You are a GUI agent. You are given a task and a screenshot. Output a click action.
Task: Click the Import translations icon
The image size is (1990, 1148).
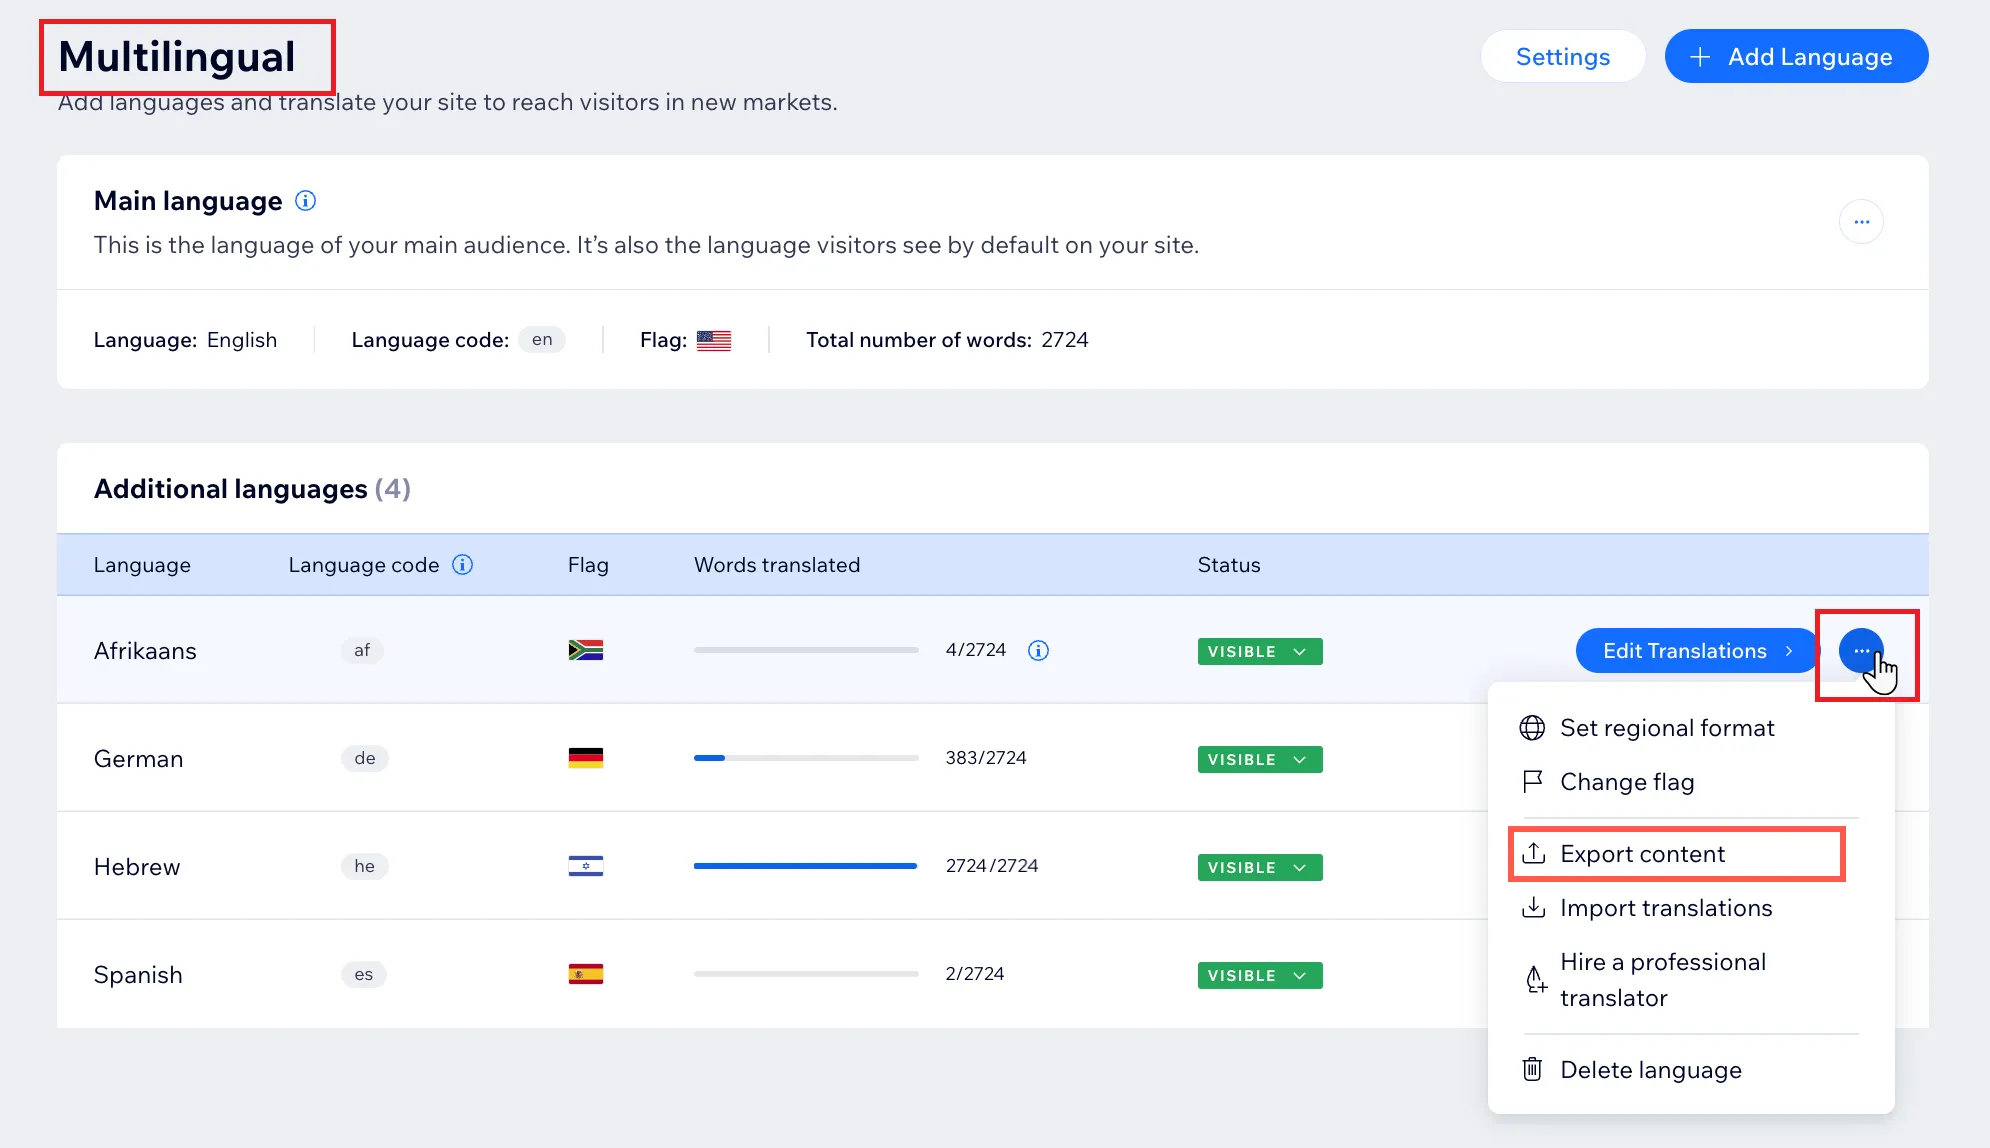pyautogui.click(x=1536, y=906)
